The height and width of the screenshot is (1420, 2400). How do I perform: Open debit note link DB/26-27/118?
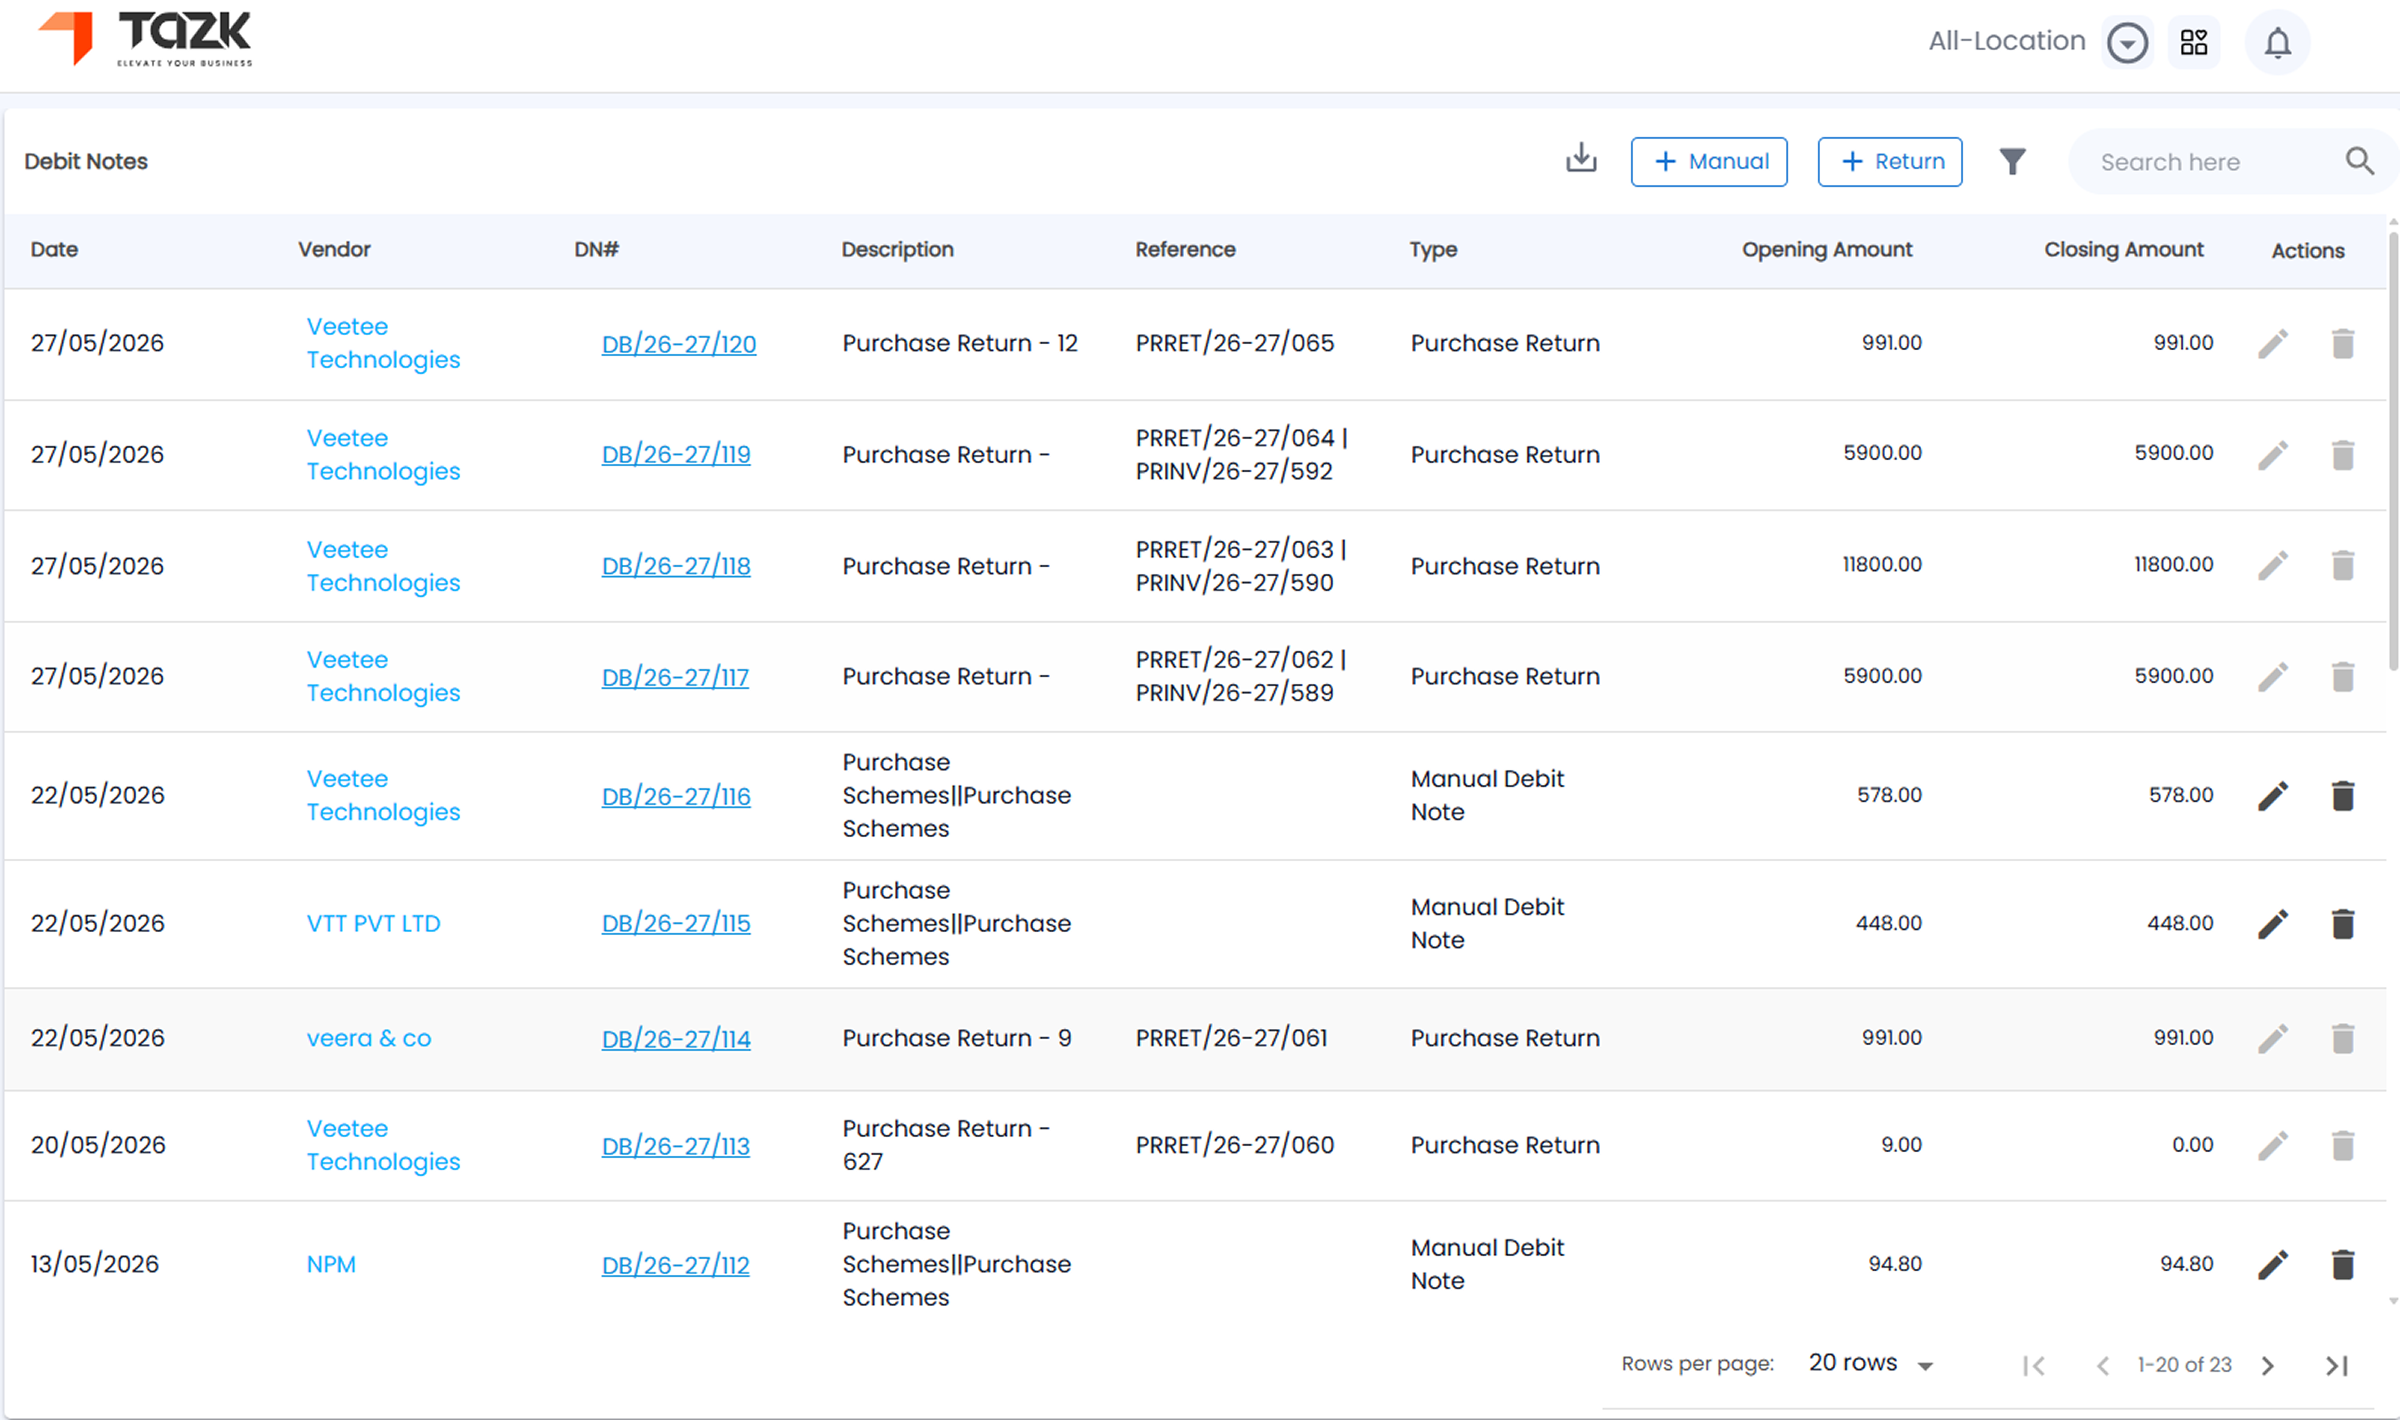pos(675,566)
